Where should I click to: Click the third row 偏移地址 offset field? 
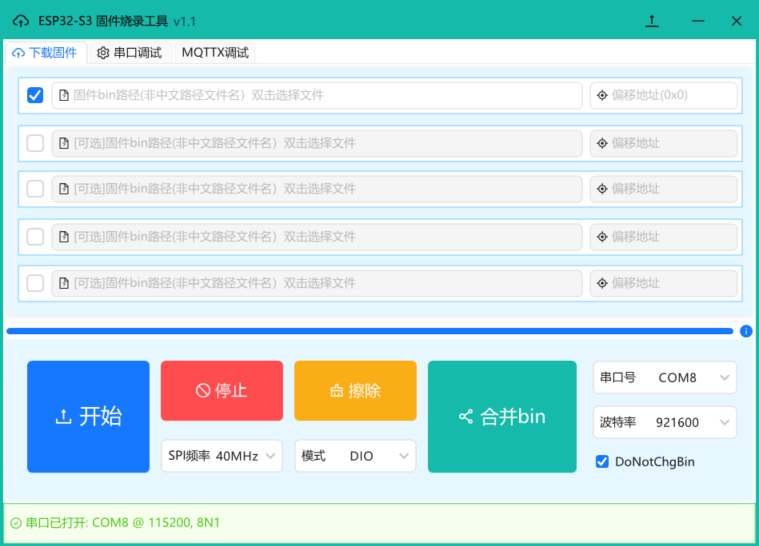664,189
